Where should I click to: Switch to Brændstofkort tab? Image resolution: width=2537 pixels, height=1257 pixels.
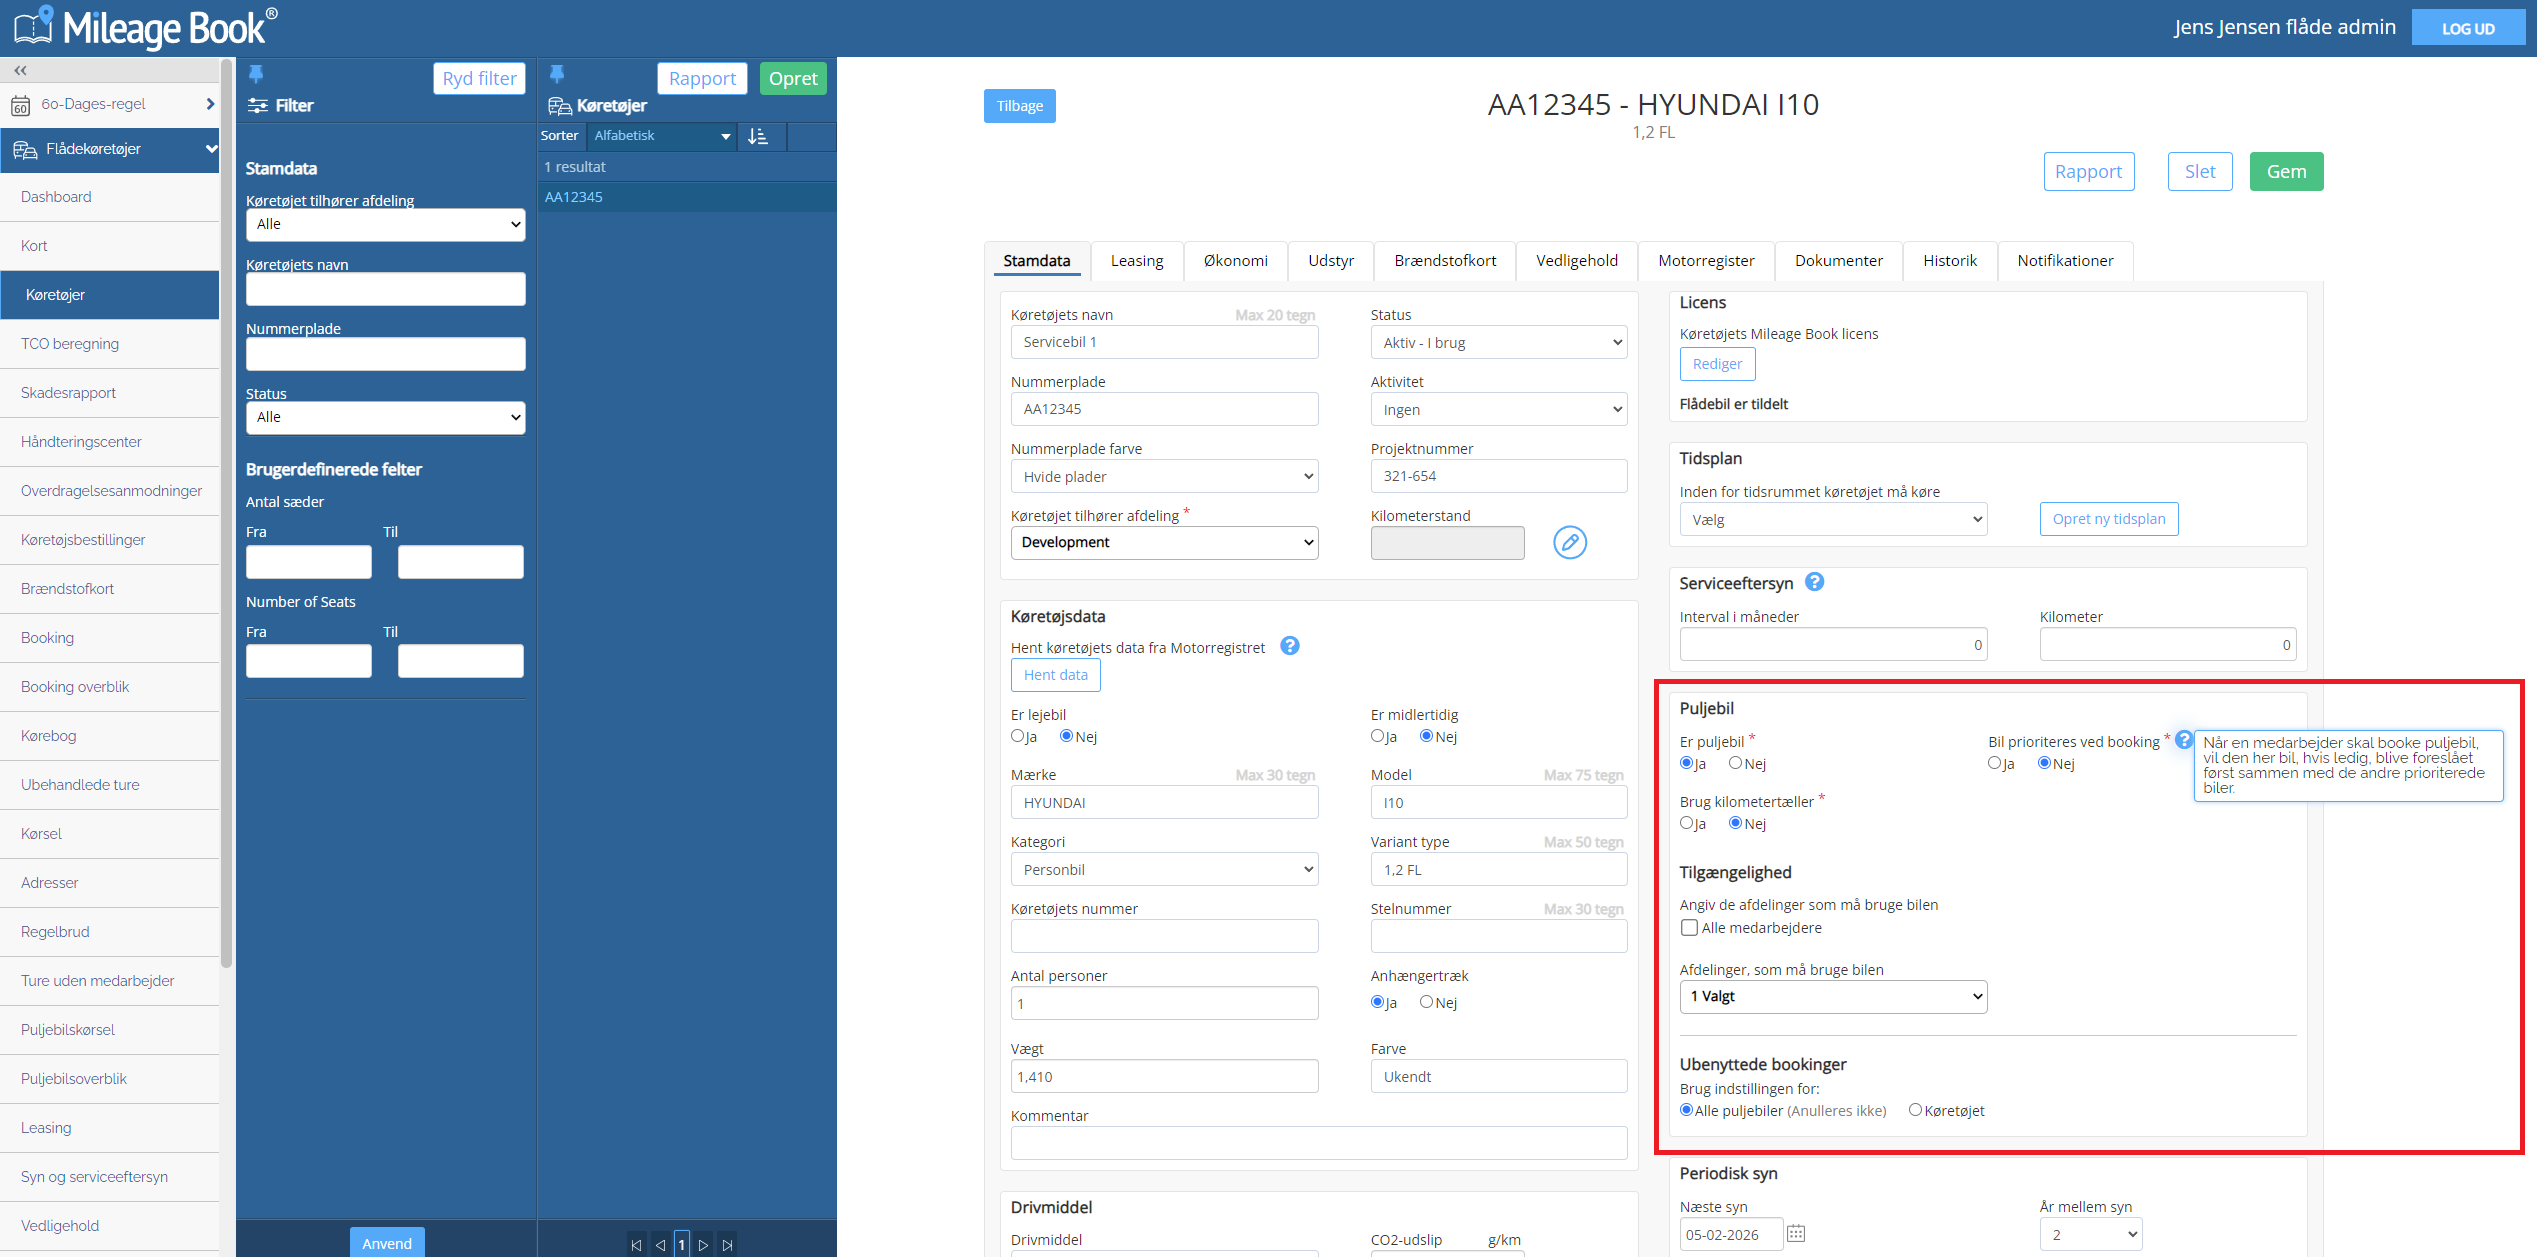1445,261
